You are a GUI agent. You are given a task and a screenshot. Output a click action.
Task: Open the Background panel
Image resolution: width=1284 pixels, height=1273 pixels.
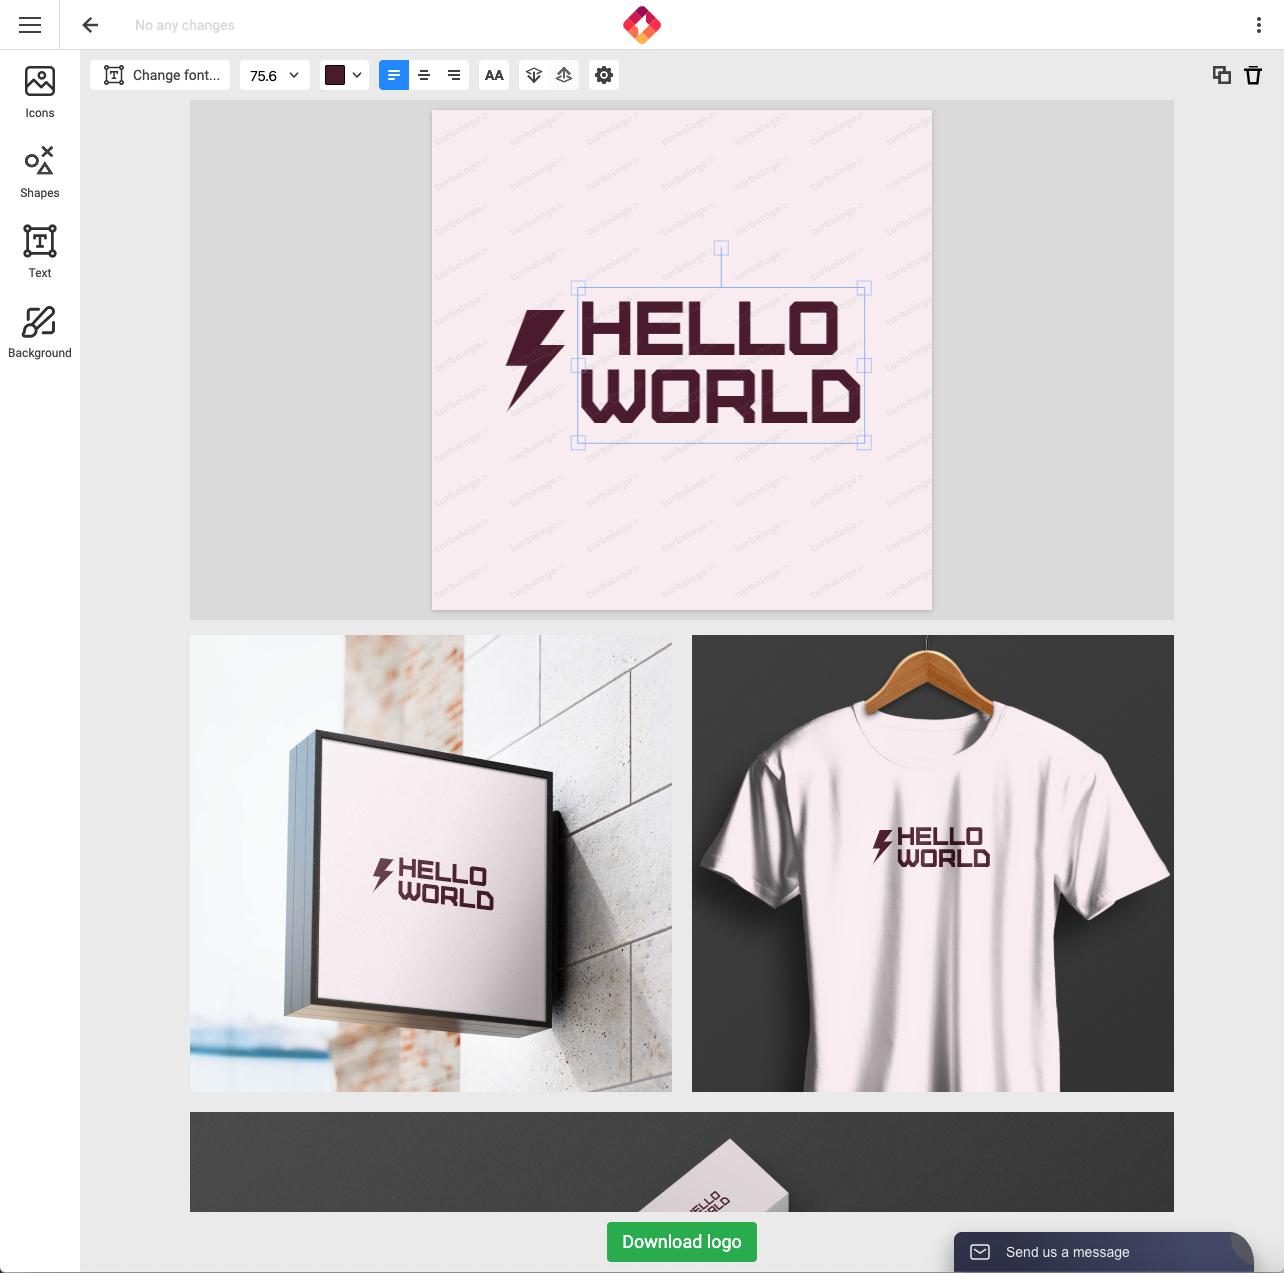click(x=40, y=332)
